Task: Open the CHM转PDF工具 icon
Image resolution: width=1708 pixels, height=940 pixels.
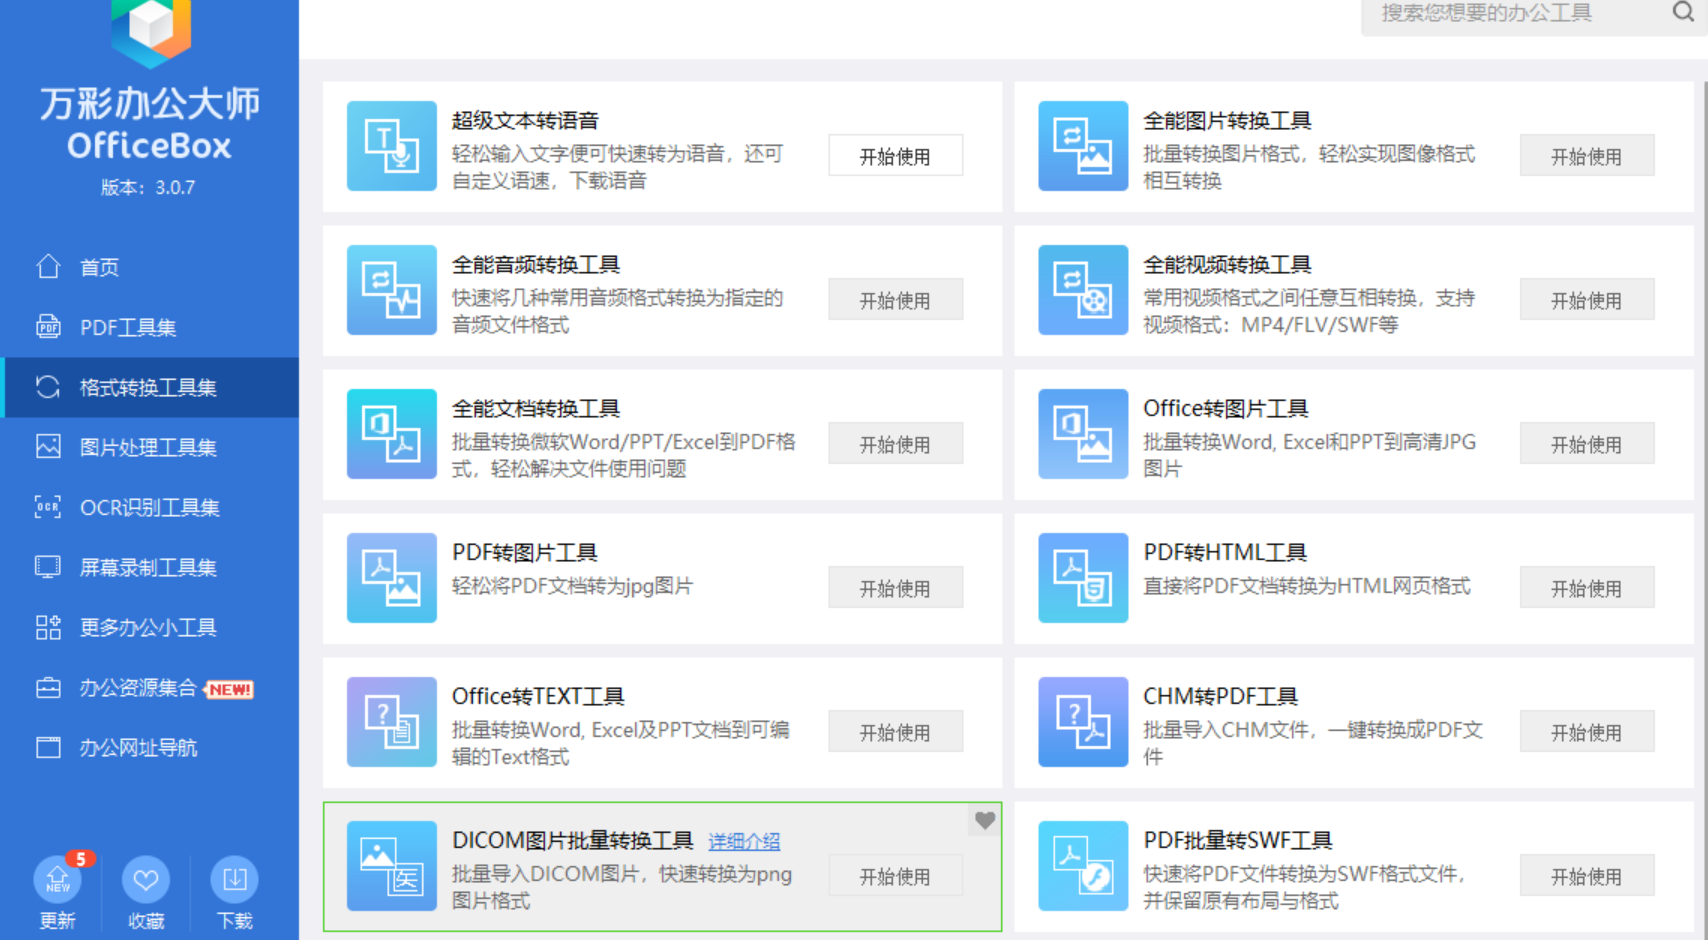Action: point(1083,722)
